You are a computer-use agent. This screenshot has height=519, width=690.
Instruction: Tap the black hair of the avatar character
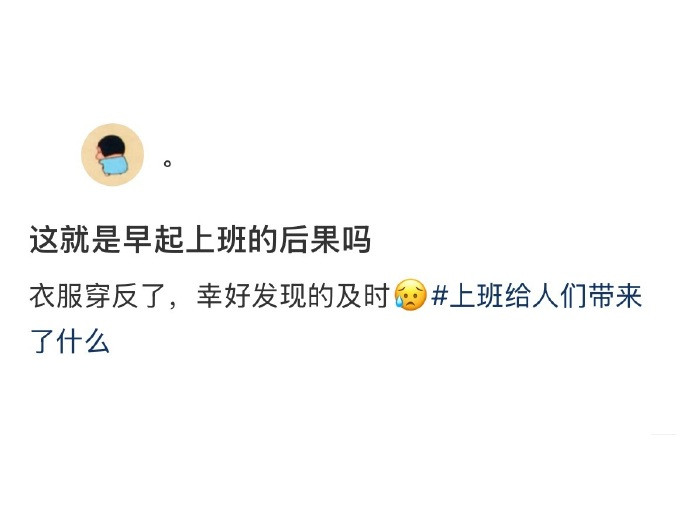[x=111, y=146]
